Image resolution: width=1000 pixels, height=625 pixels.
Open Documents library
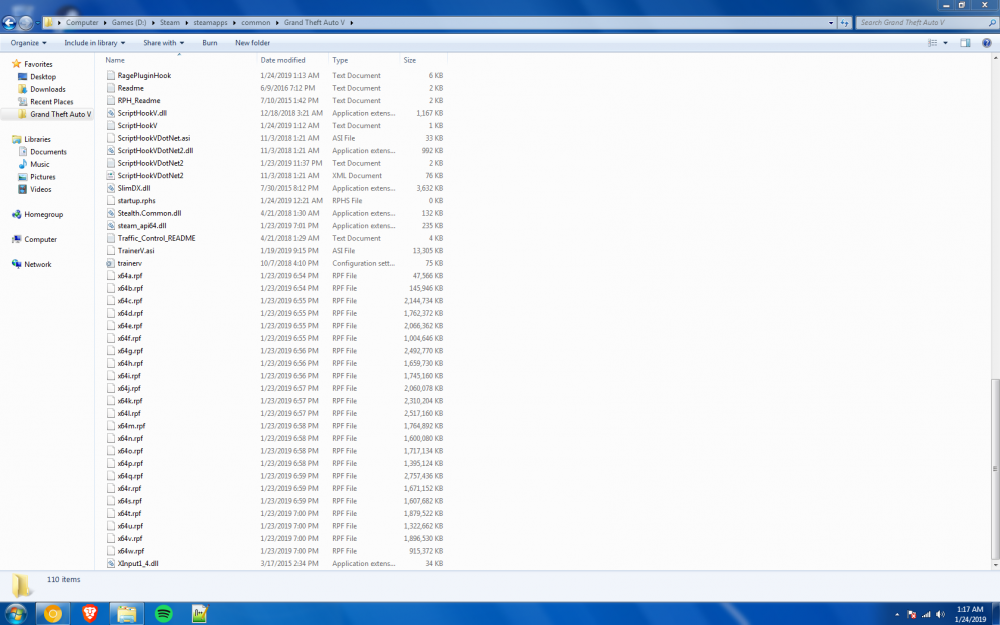[48, 152]
